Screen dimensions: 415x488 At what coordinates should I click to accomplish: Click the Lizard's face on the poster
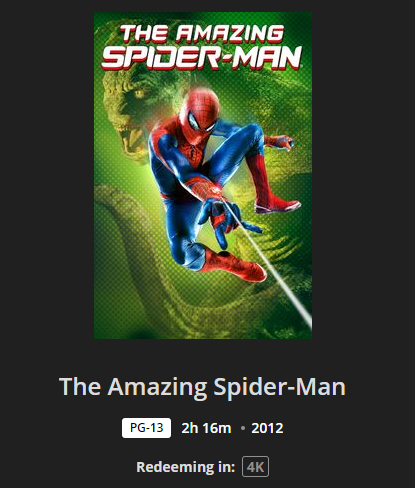pos(127,113)
